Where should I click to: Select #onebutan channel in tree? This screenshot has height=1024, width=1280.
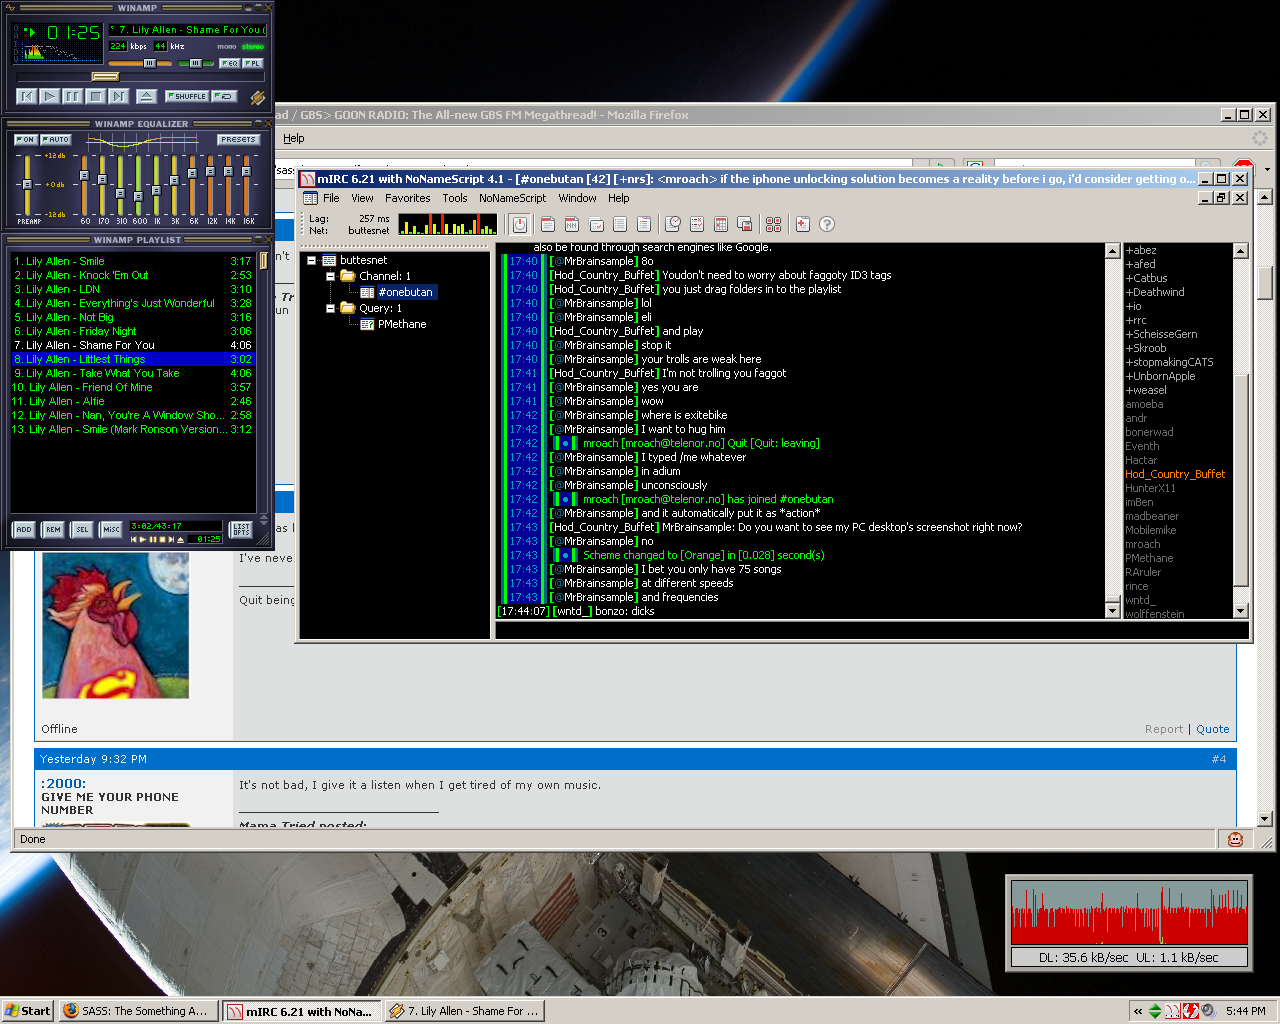[x=405, y=292]
